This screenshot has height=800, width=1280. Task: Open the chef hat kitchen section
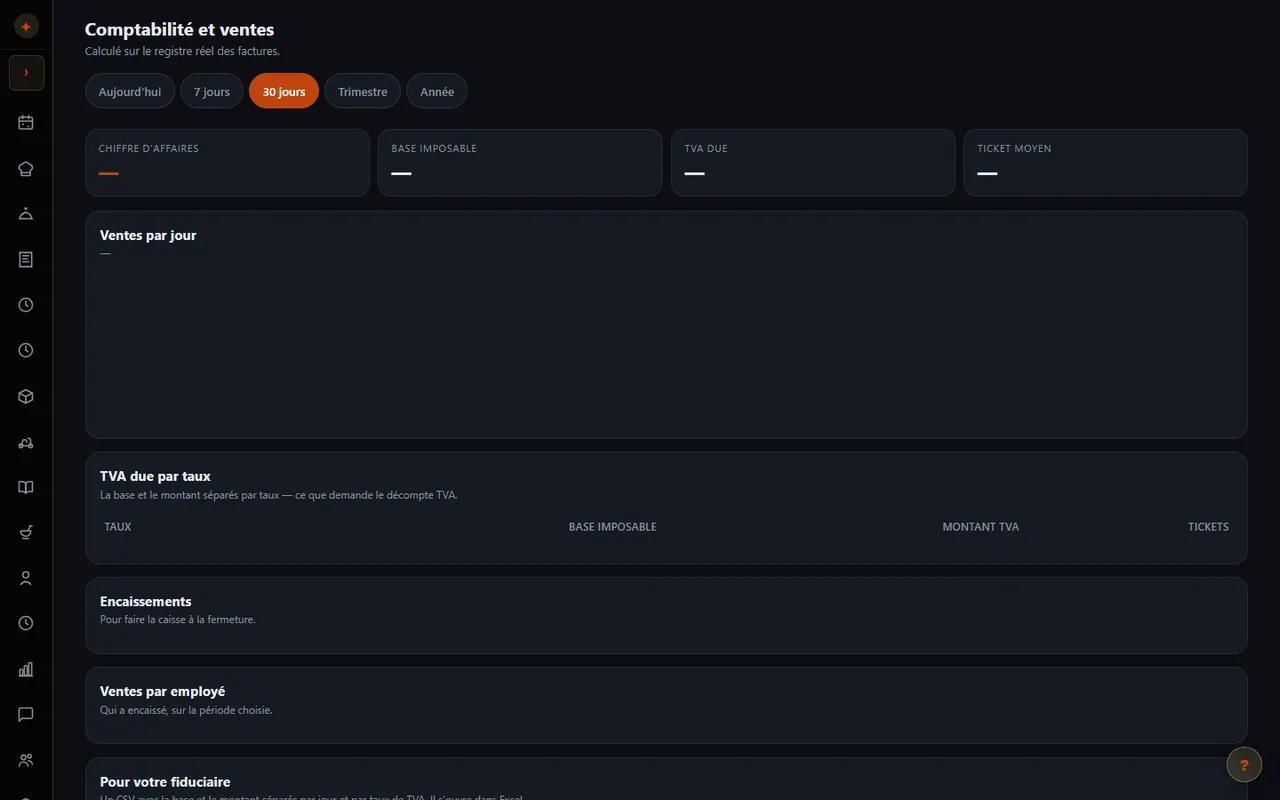pyautogui.click(x=26, y=169)
